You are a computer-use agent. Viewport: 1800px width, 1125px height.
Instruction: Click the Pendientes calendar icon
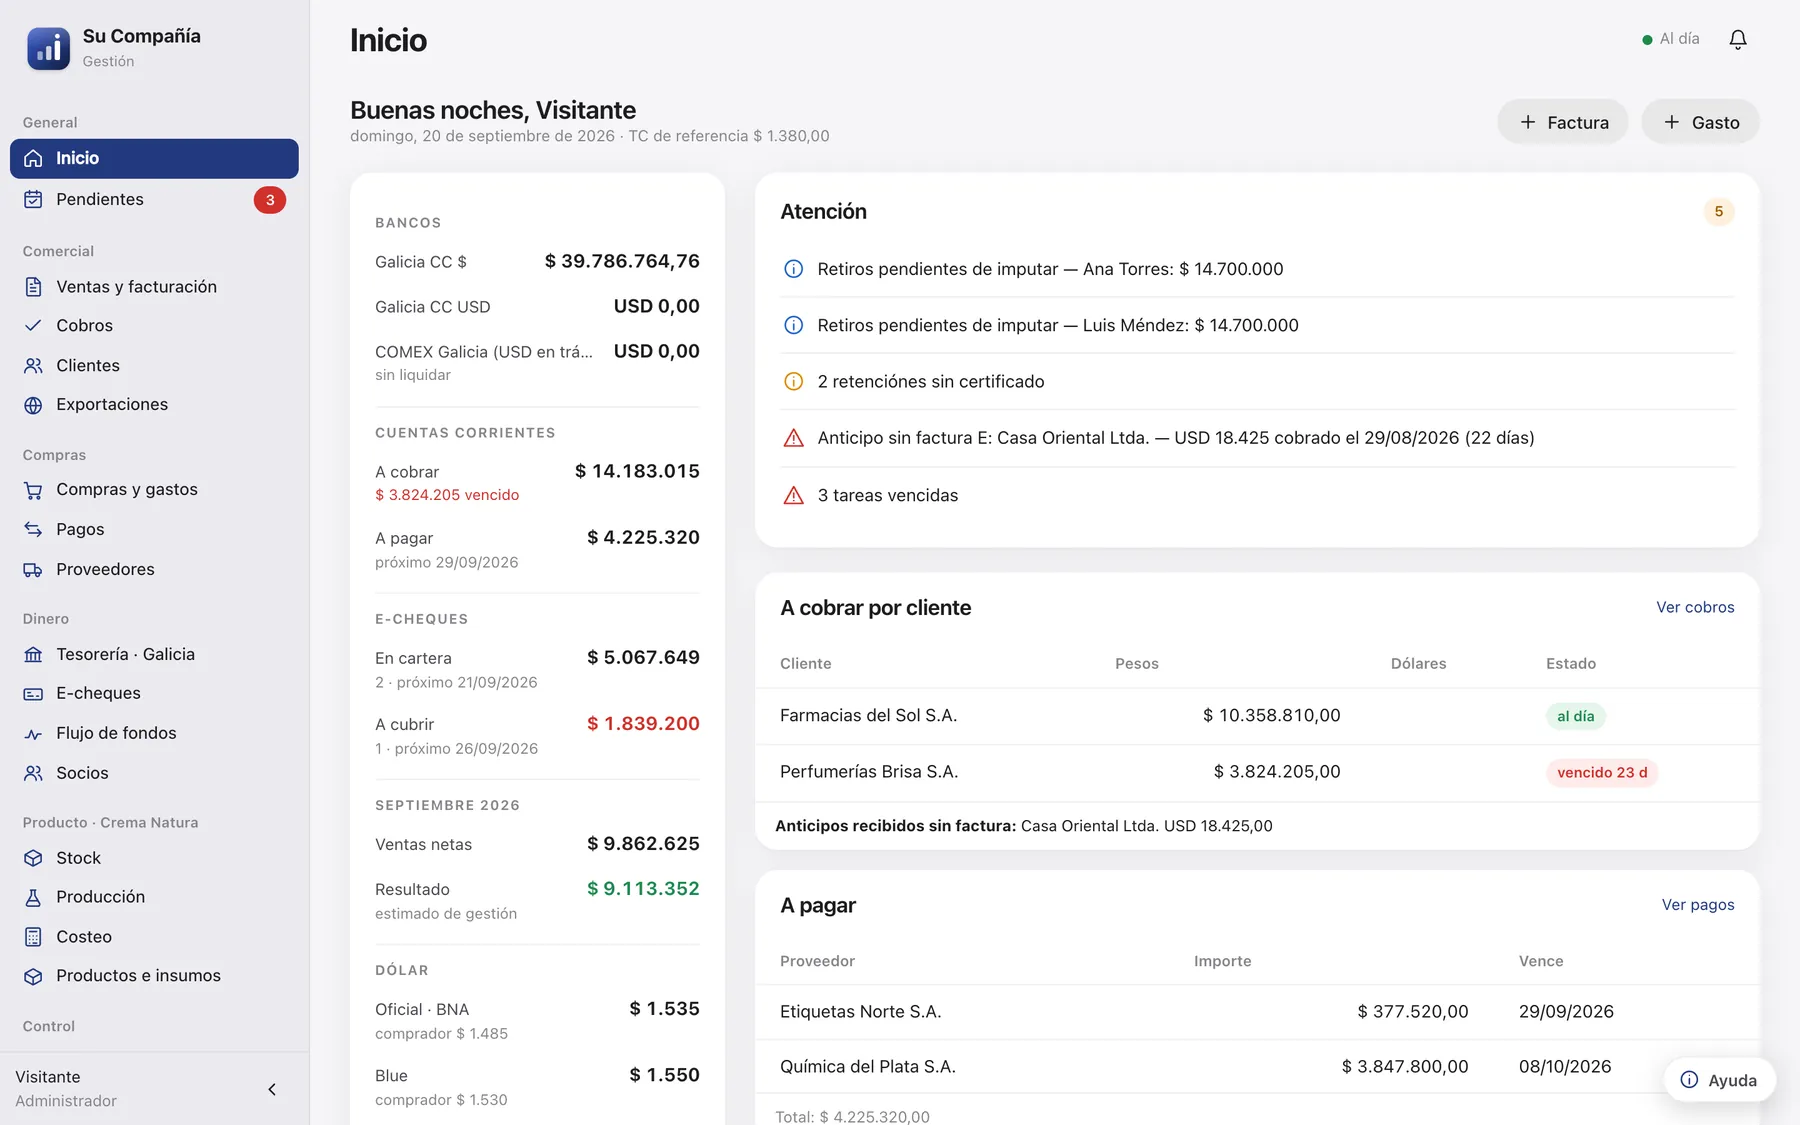tap(33, 199)
